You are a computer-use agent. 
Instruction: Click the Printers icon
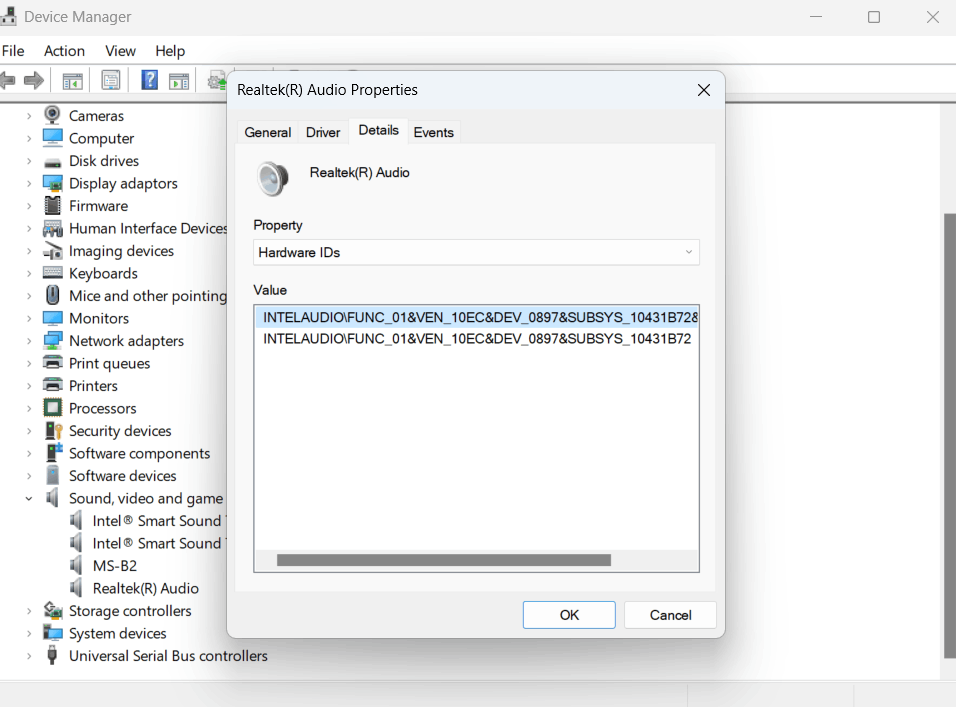pos(52,385)
